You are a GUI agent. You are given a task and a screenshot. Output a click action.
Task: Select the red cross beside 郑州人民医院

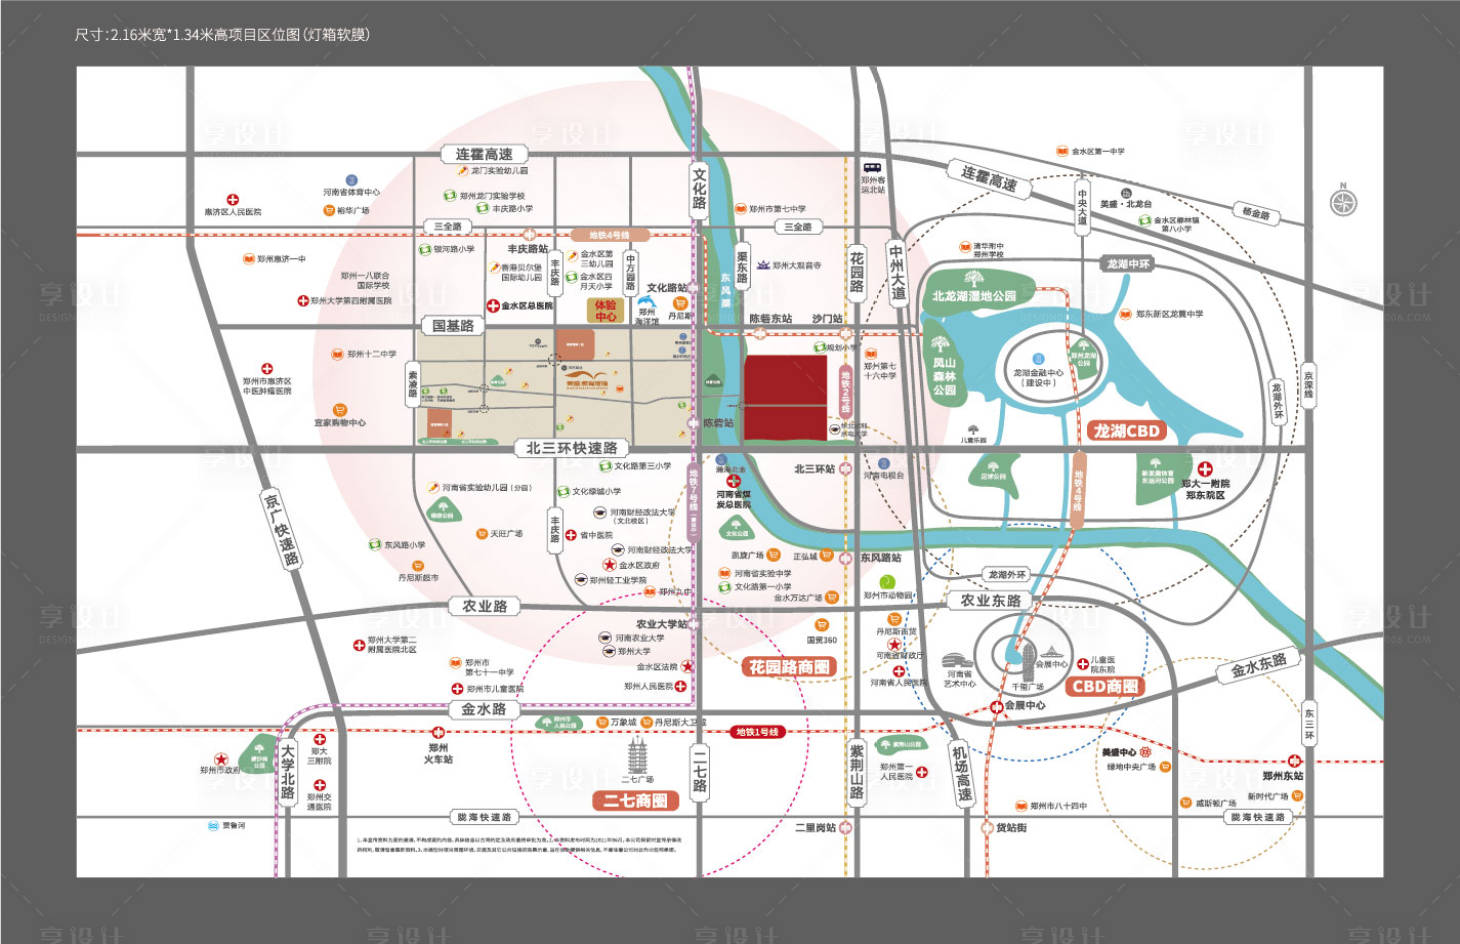click(x=680, y=686)
